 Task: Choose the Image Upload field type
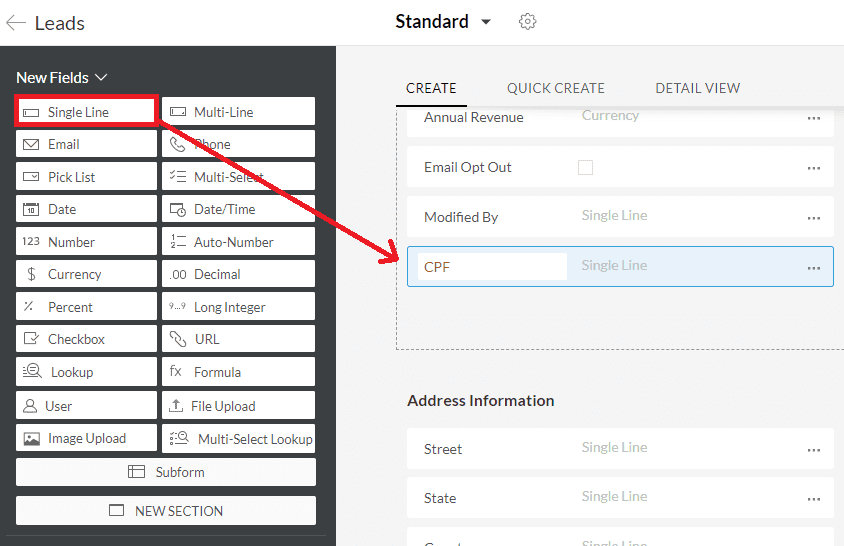[x=86, y=438]
